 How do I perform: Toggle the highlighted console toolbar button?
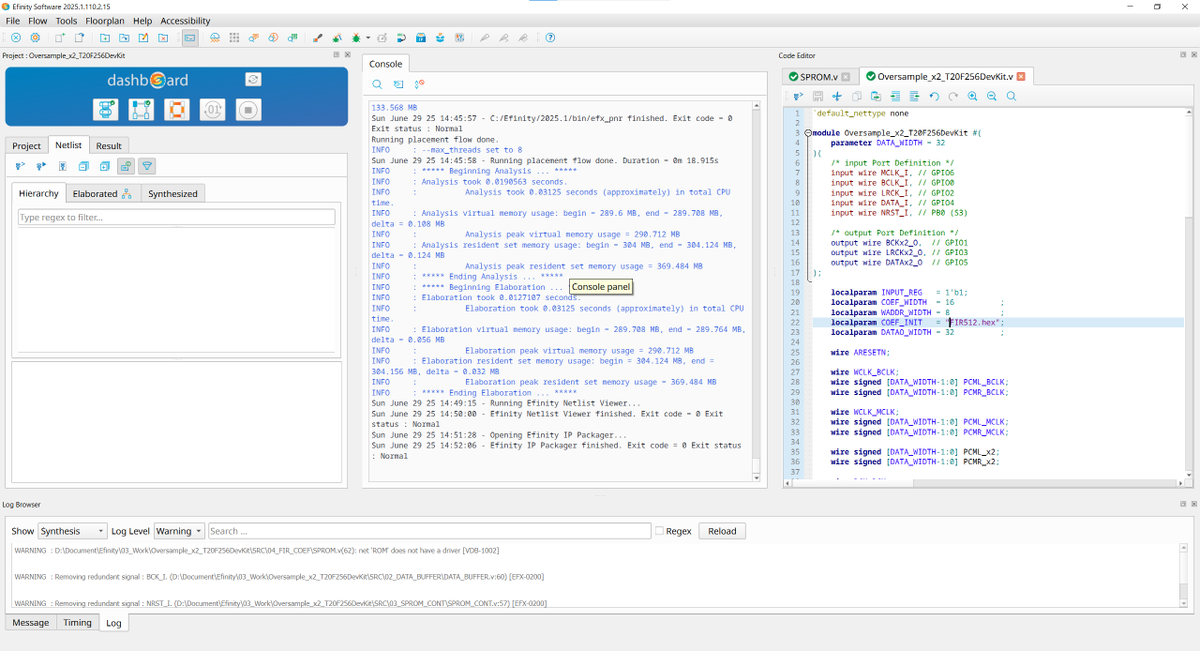190,38
